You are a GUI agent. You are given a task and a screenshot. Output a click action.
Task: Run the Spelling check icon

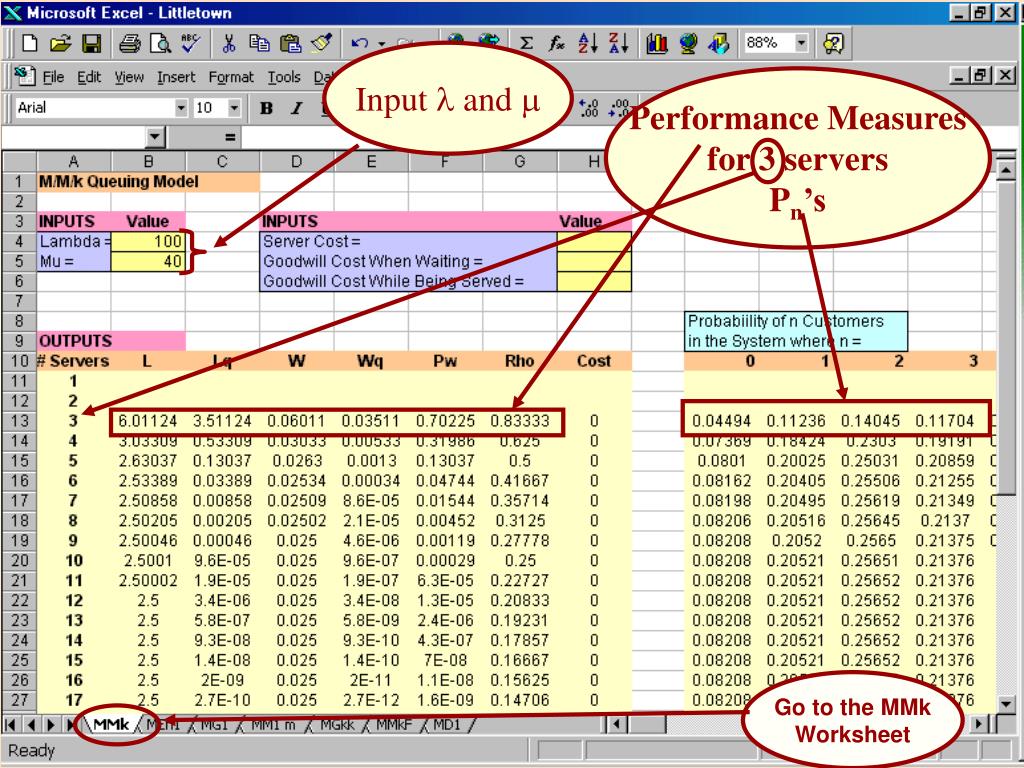click(191, 44)
